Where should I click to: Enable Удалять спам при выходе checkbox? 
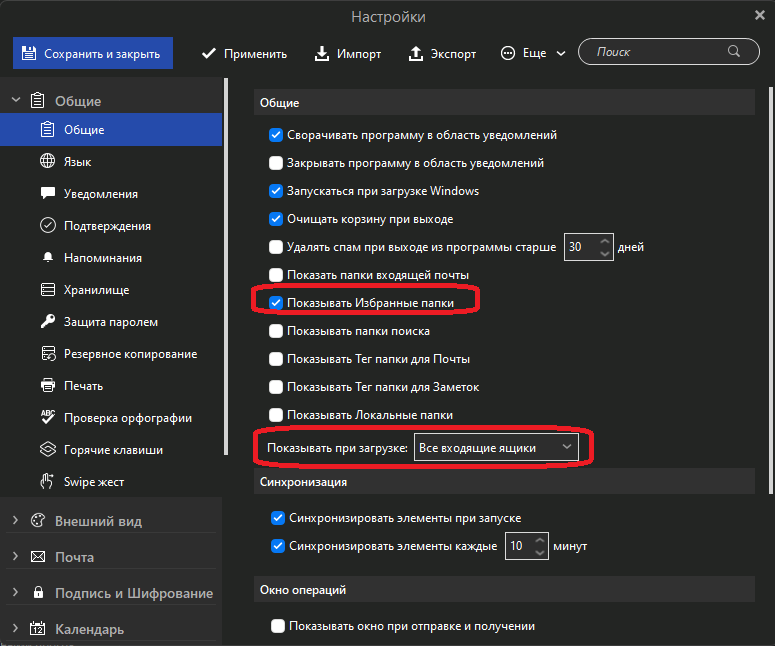tap(276, 247)
